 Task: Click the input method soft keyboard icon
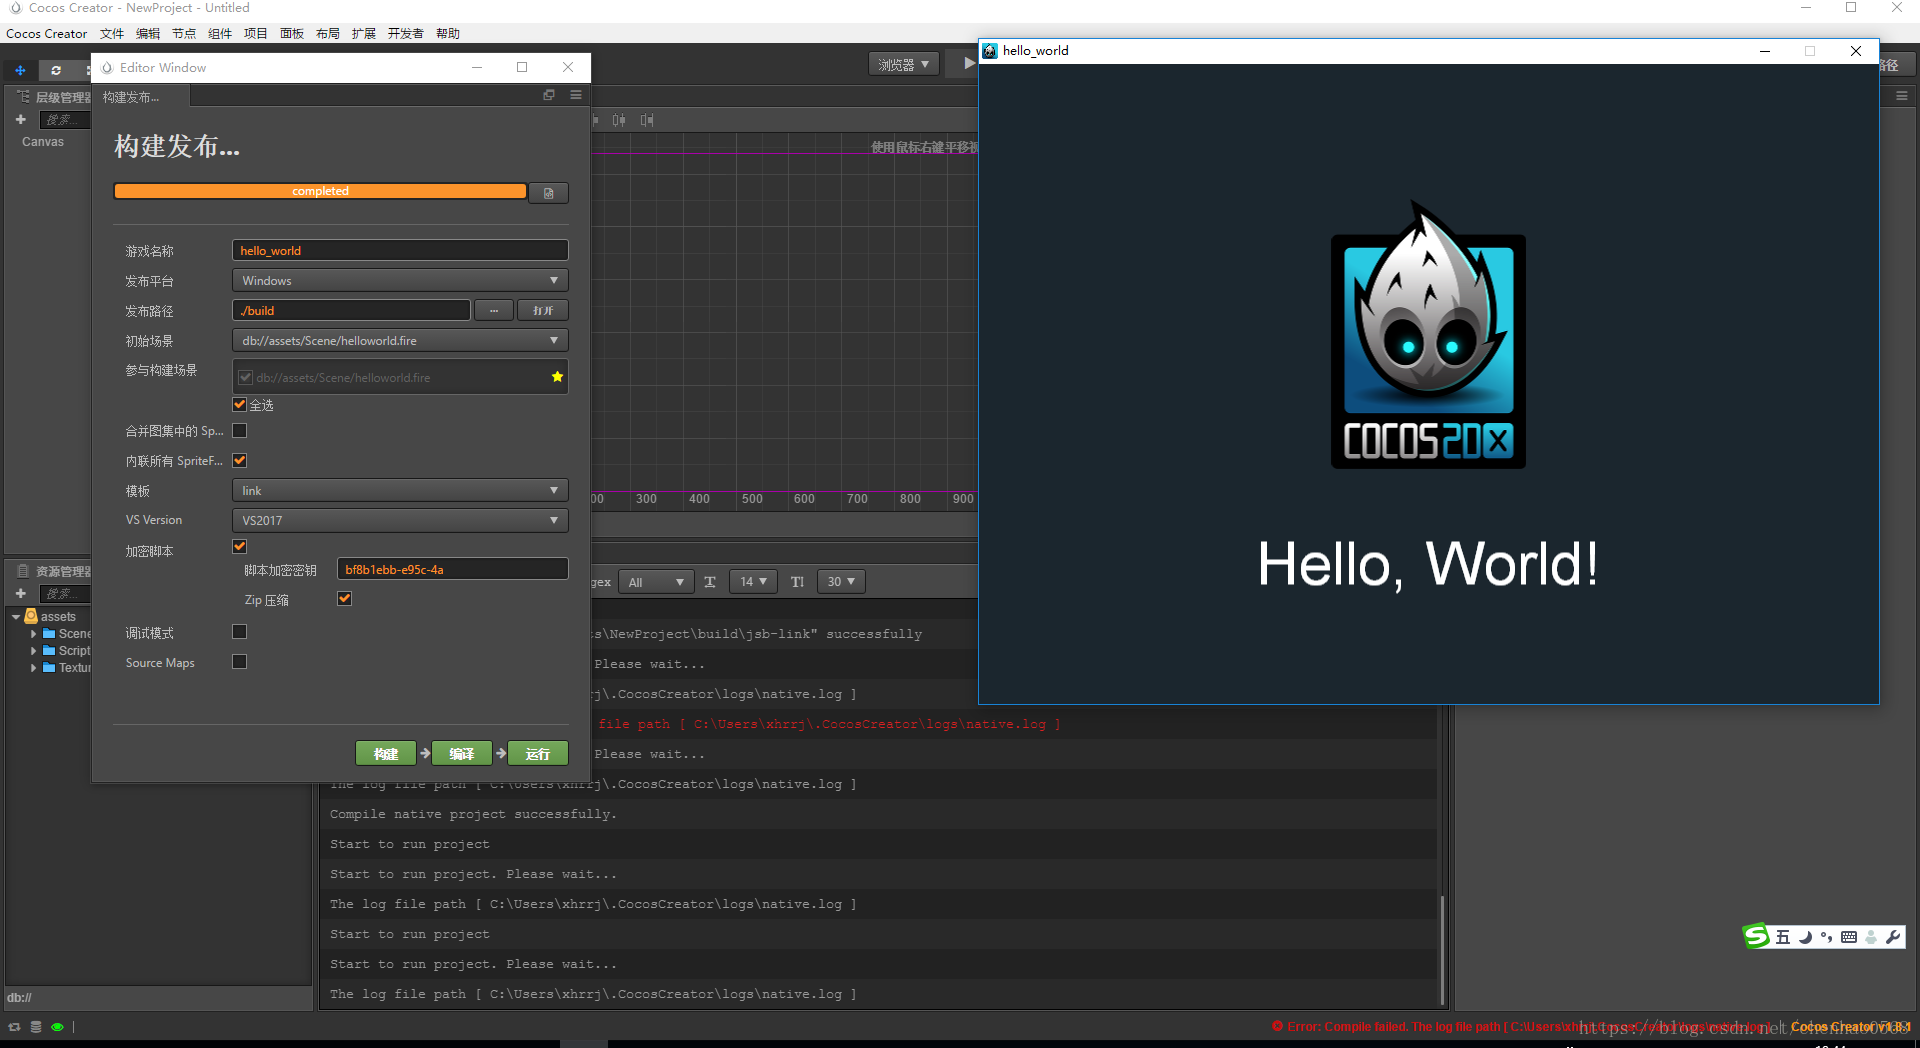[x=1849, y=937]
